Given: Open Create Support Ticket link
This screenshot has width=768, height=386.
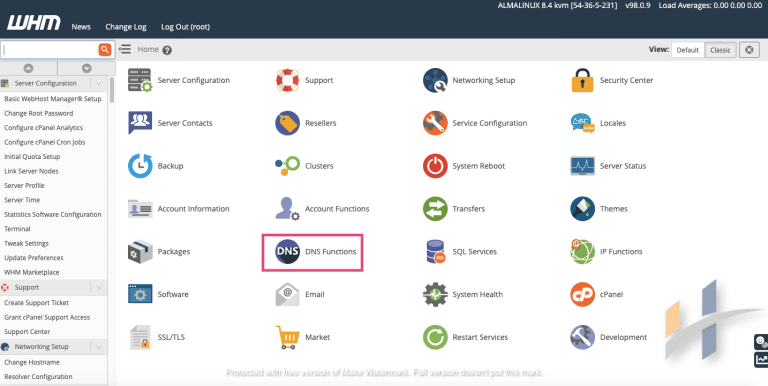Looking at the screenshot, I should pyautogui.click(x=36, y=303).
